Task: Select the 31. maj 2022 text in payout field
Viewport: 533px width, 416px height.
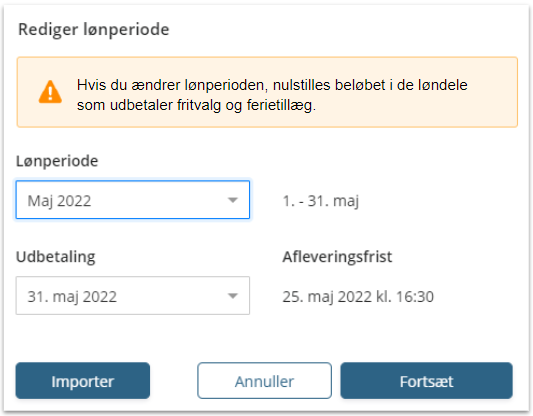Action: [72, 297]
